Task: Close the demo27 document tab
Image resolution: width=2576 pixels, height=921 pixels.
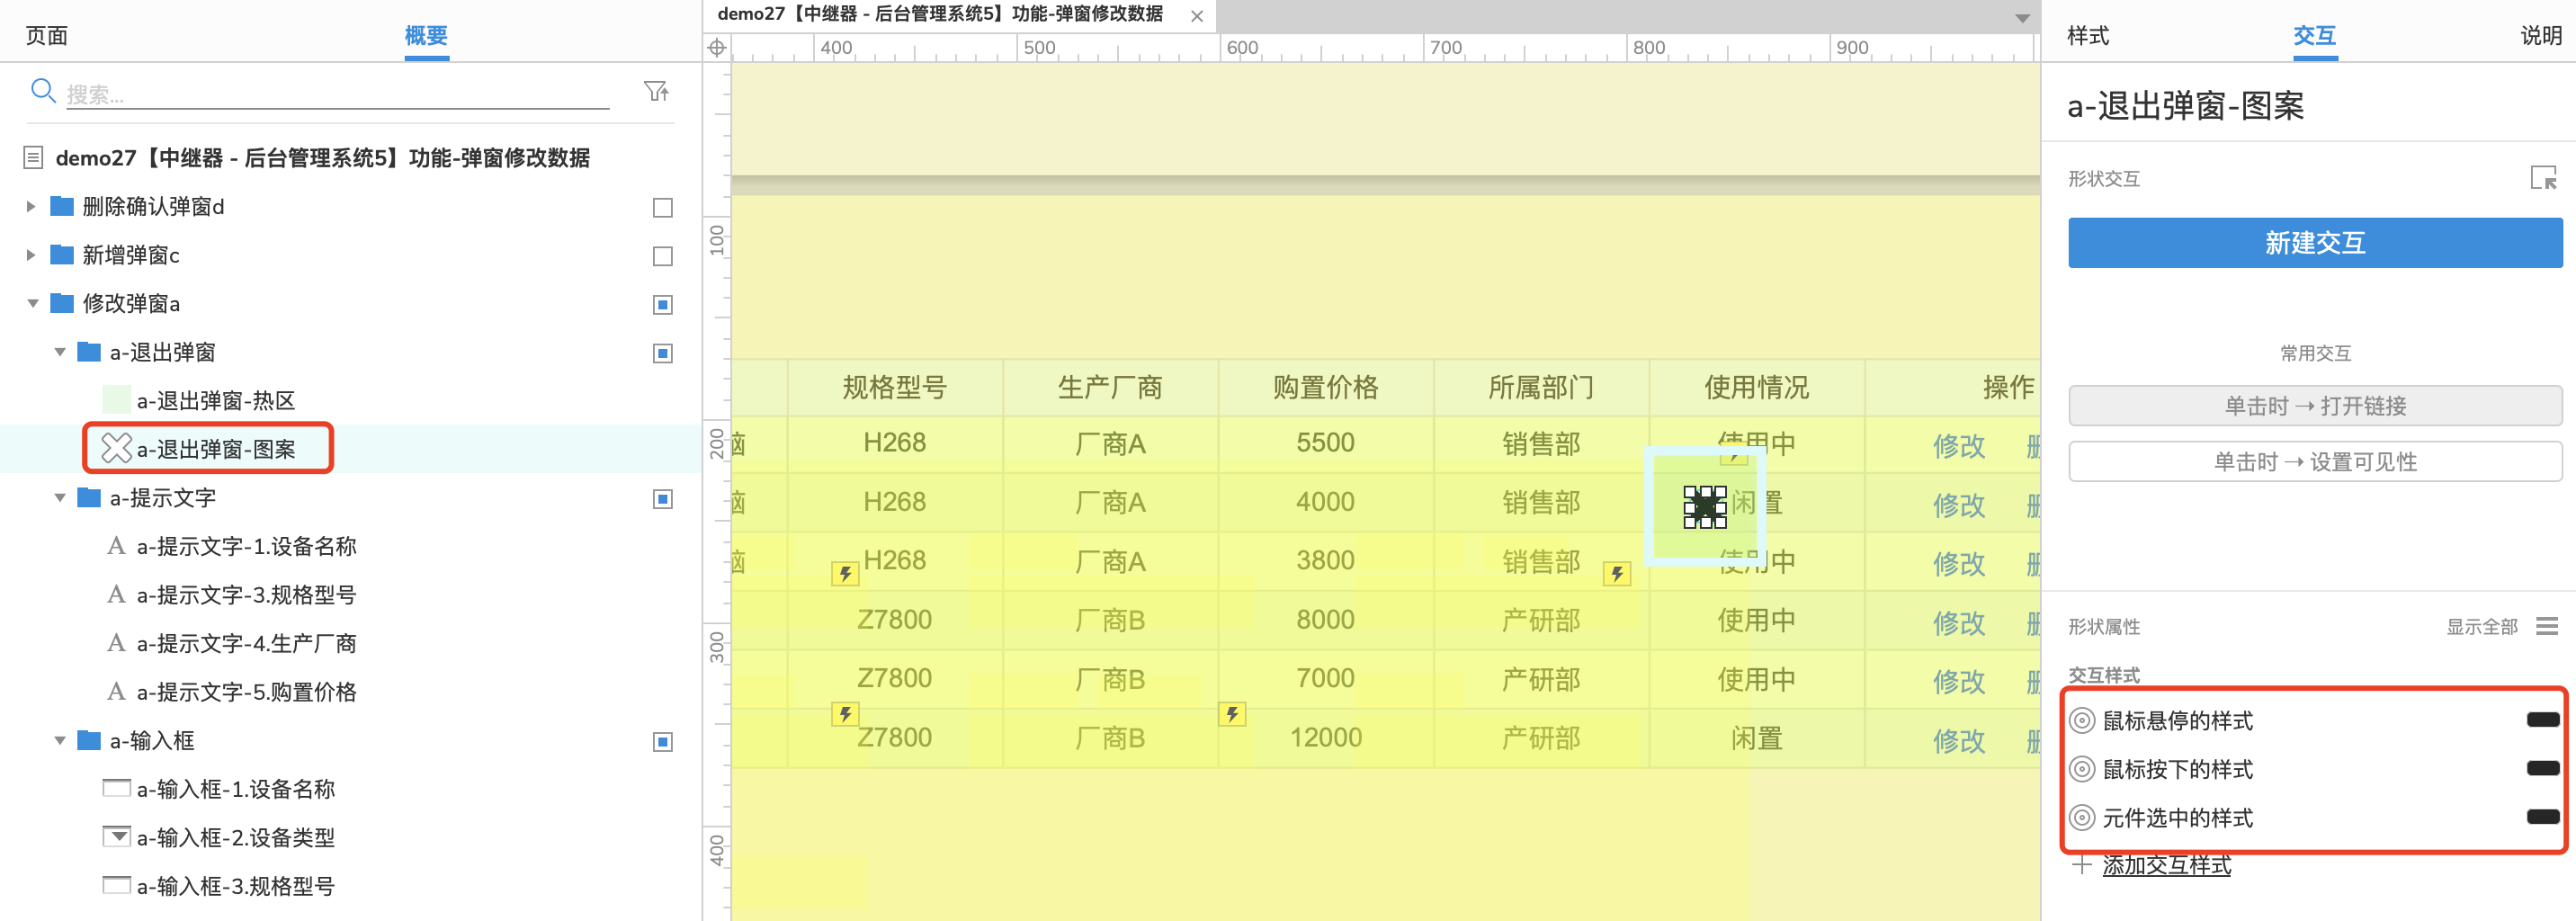Action: [1197, 16]
